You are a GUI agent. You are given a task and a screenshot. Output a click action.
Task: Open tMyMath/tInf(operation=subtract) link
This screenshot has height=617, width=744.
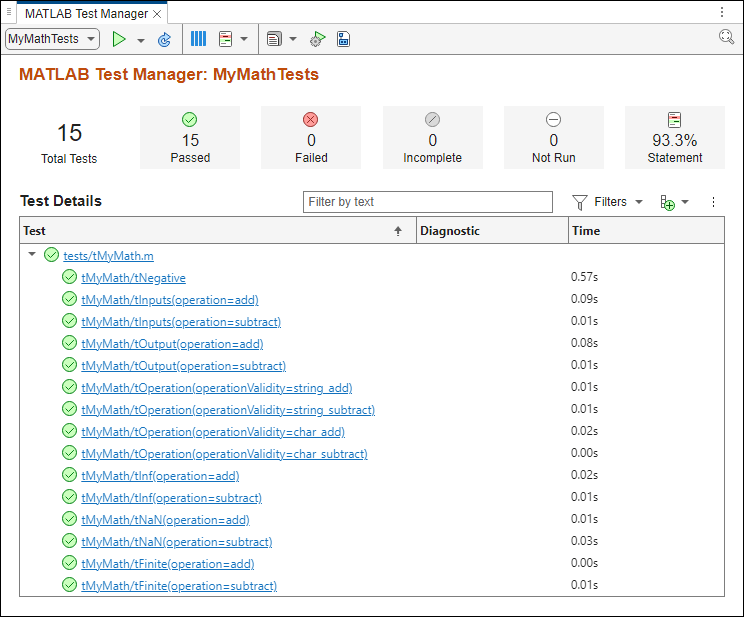coord(171,498)
